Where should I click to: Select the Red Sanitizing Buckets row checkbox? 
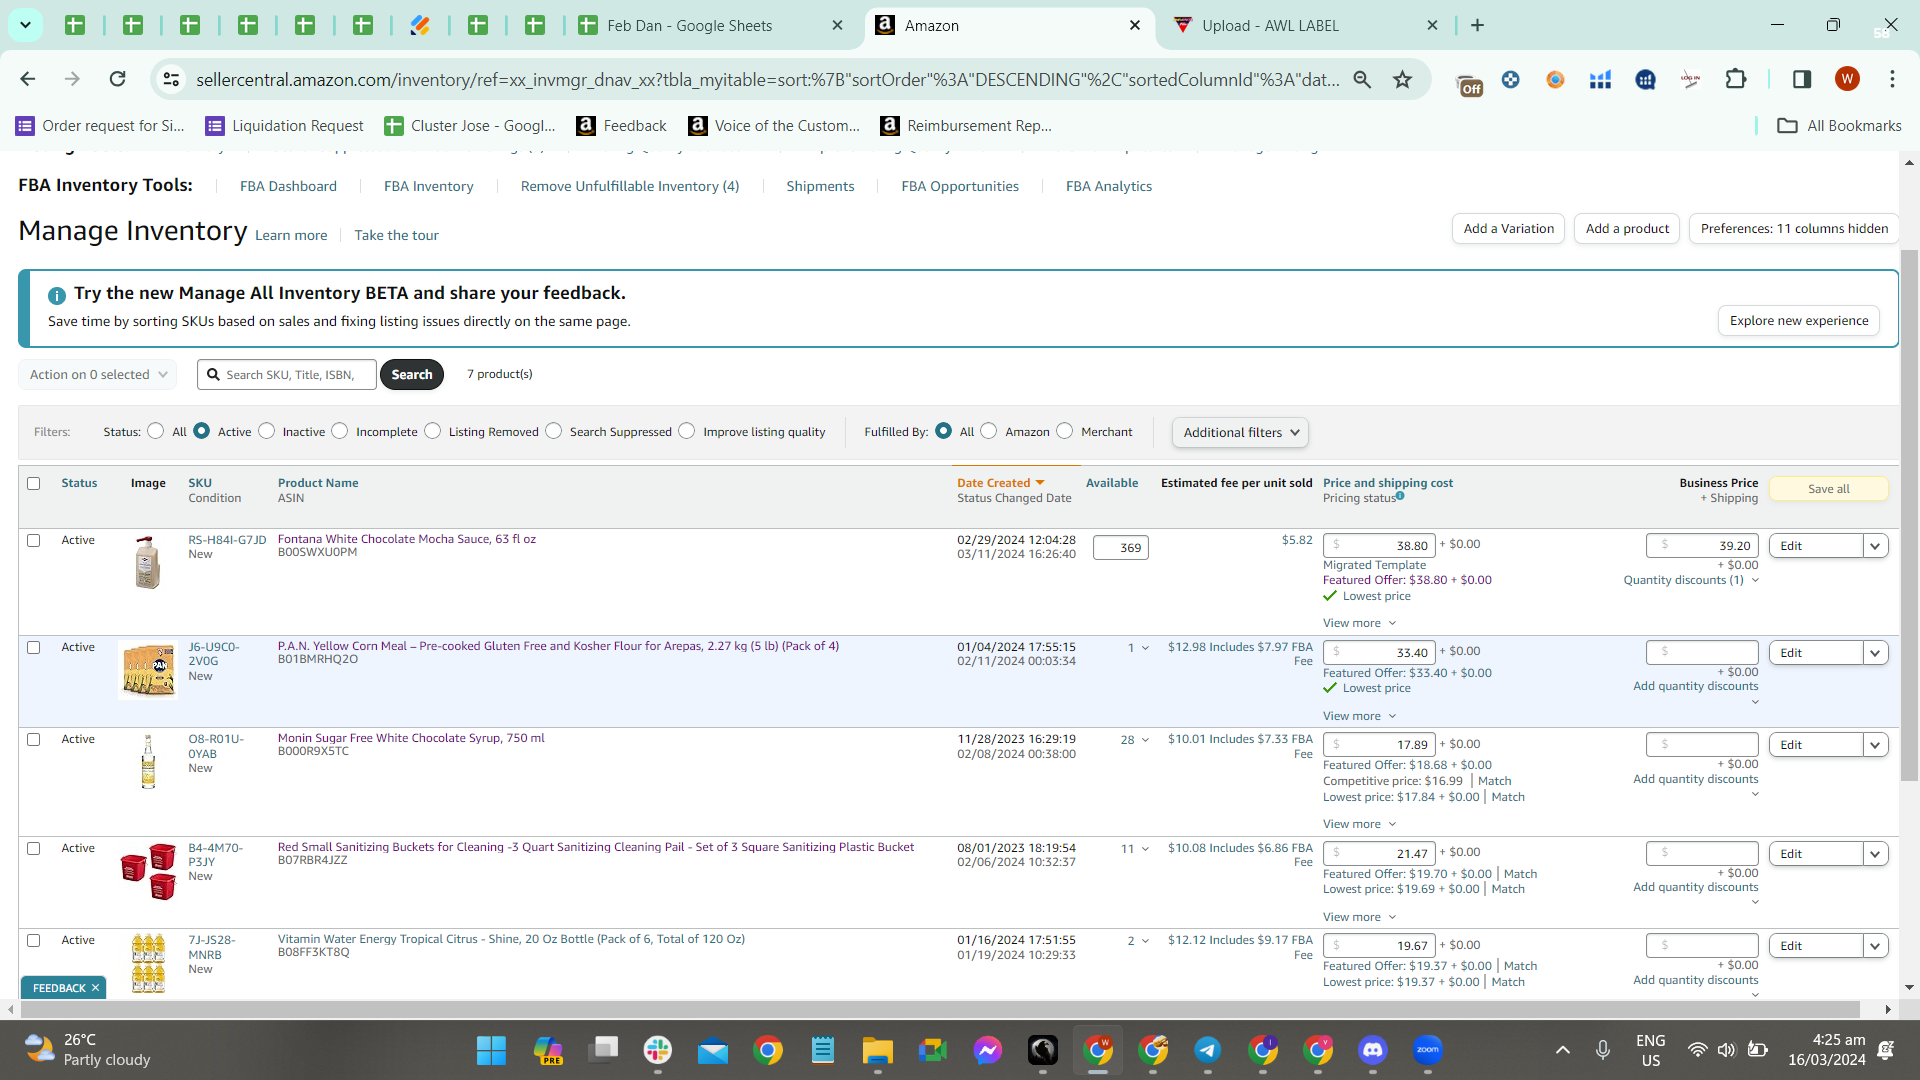tap(34, 849)
